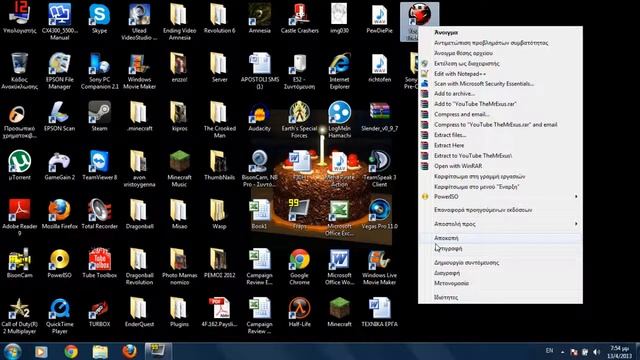Click the Total Recorder icon
Viewport: 640px width, 360px height.
pos(100,211)
